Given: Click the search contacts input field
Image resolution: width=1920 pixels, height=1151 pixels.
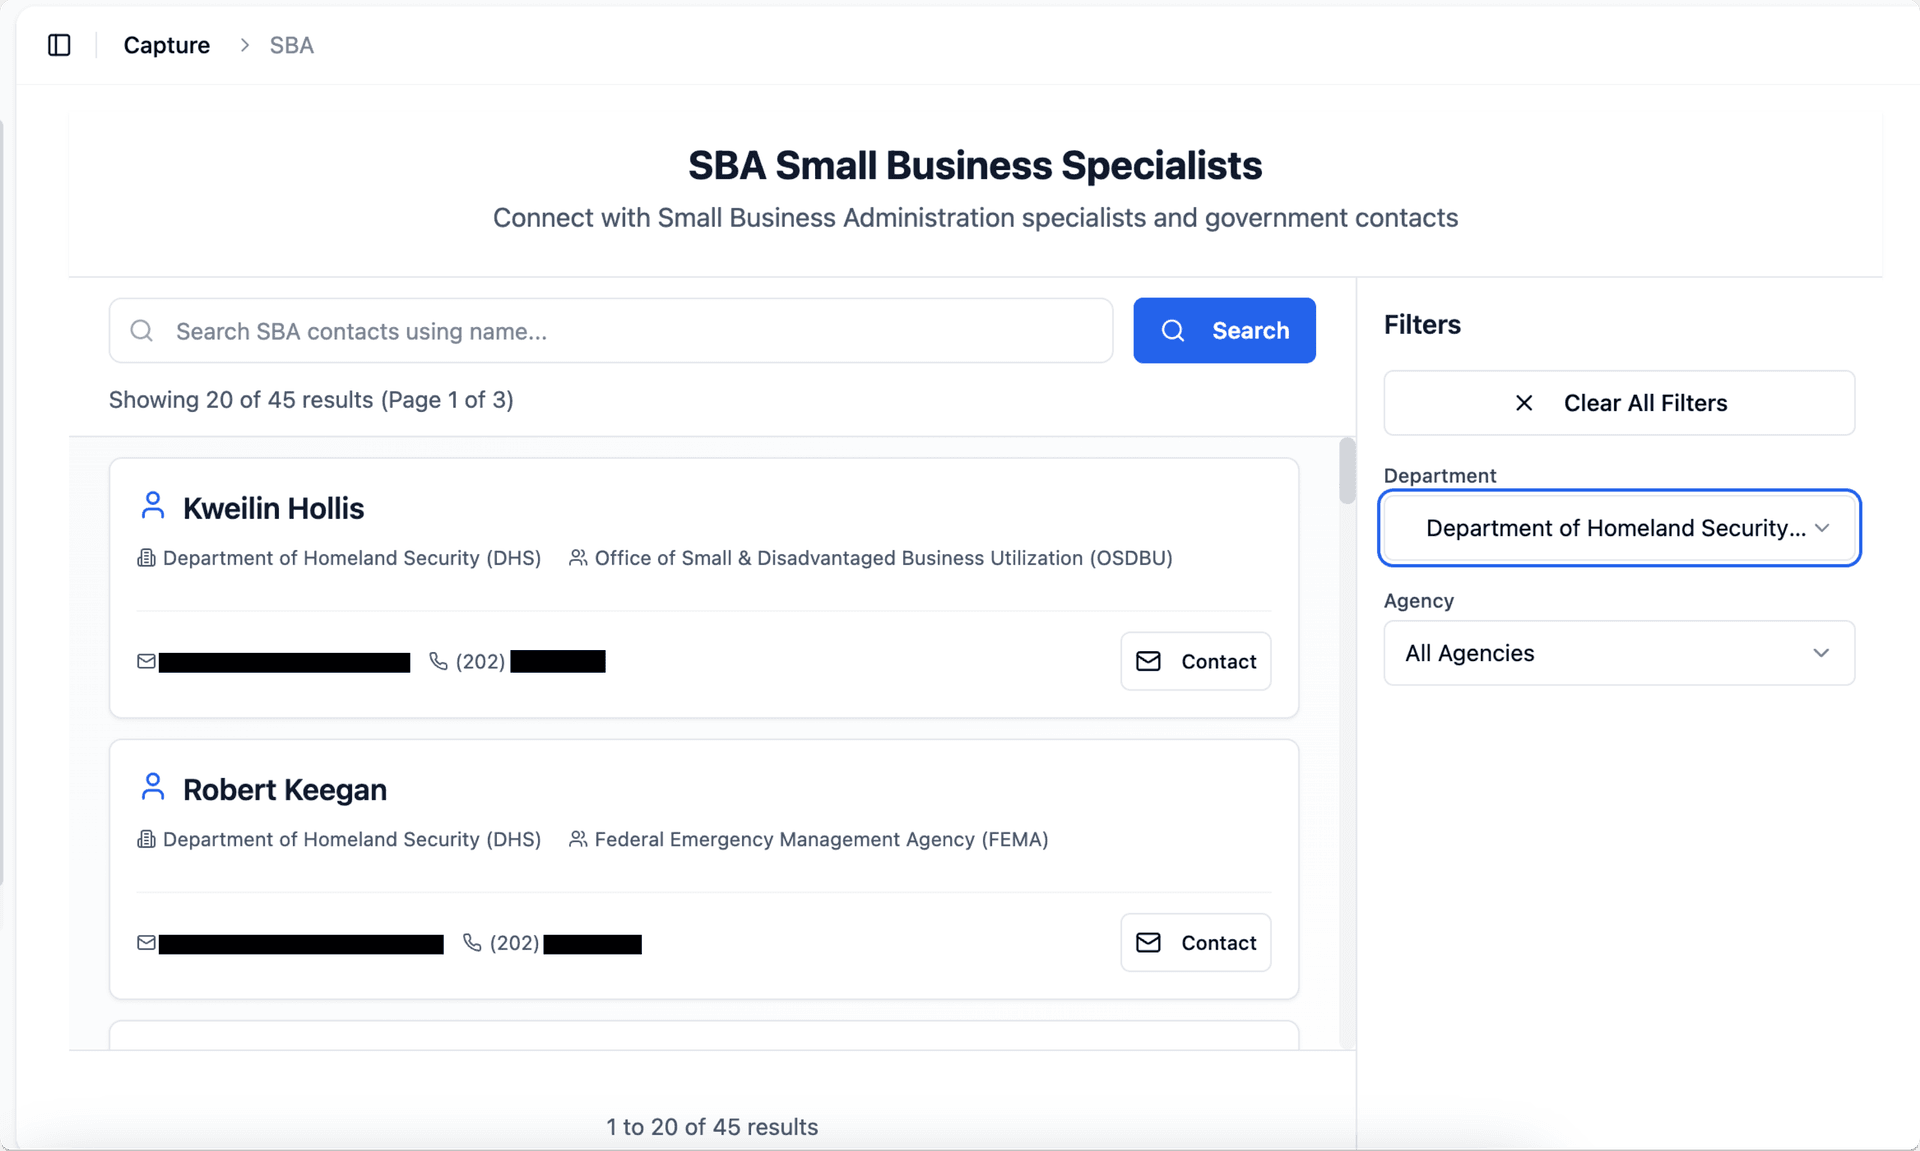Looking at the screenshot, I should click(x=610, y=330).
